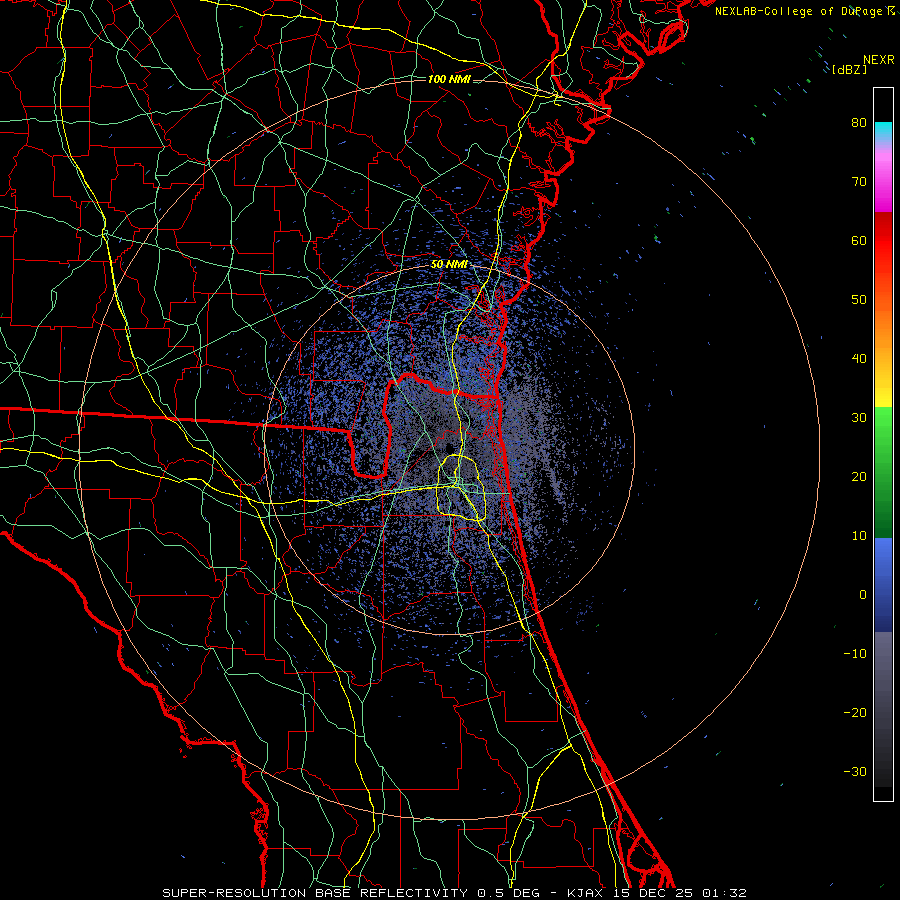Click the 70 value on dBZ scale
The image size is (900, 900).
click(859, 182)
